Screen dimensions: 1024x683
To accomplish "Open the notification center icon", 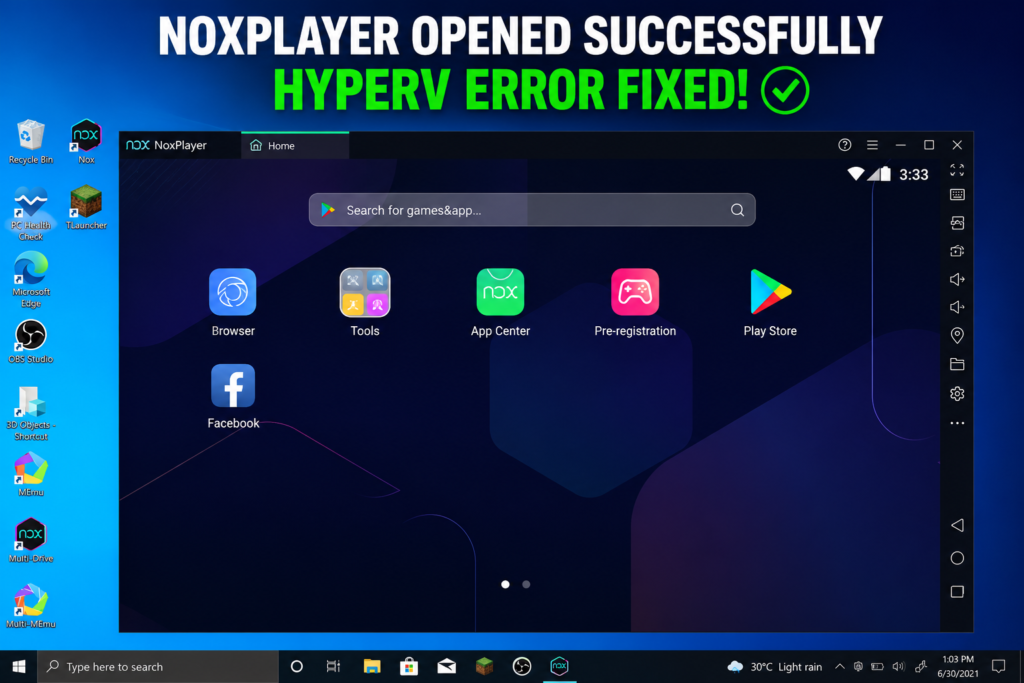I will 999,667.
